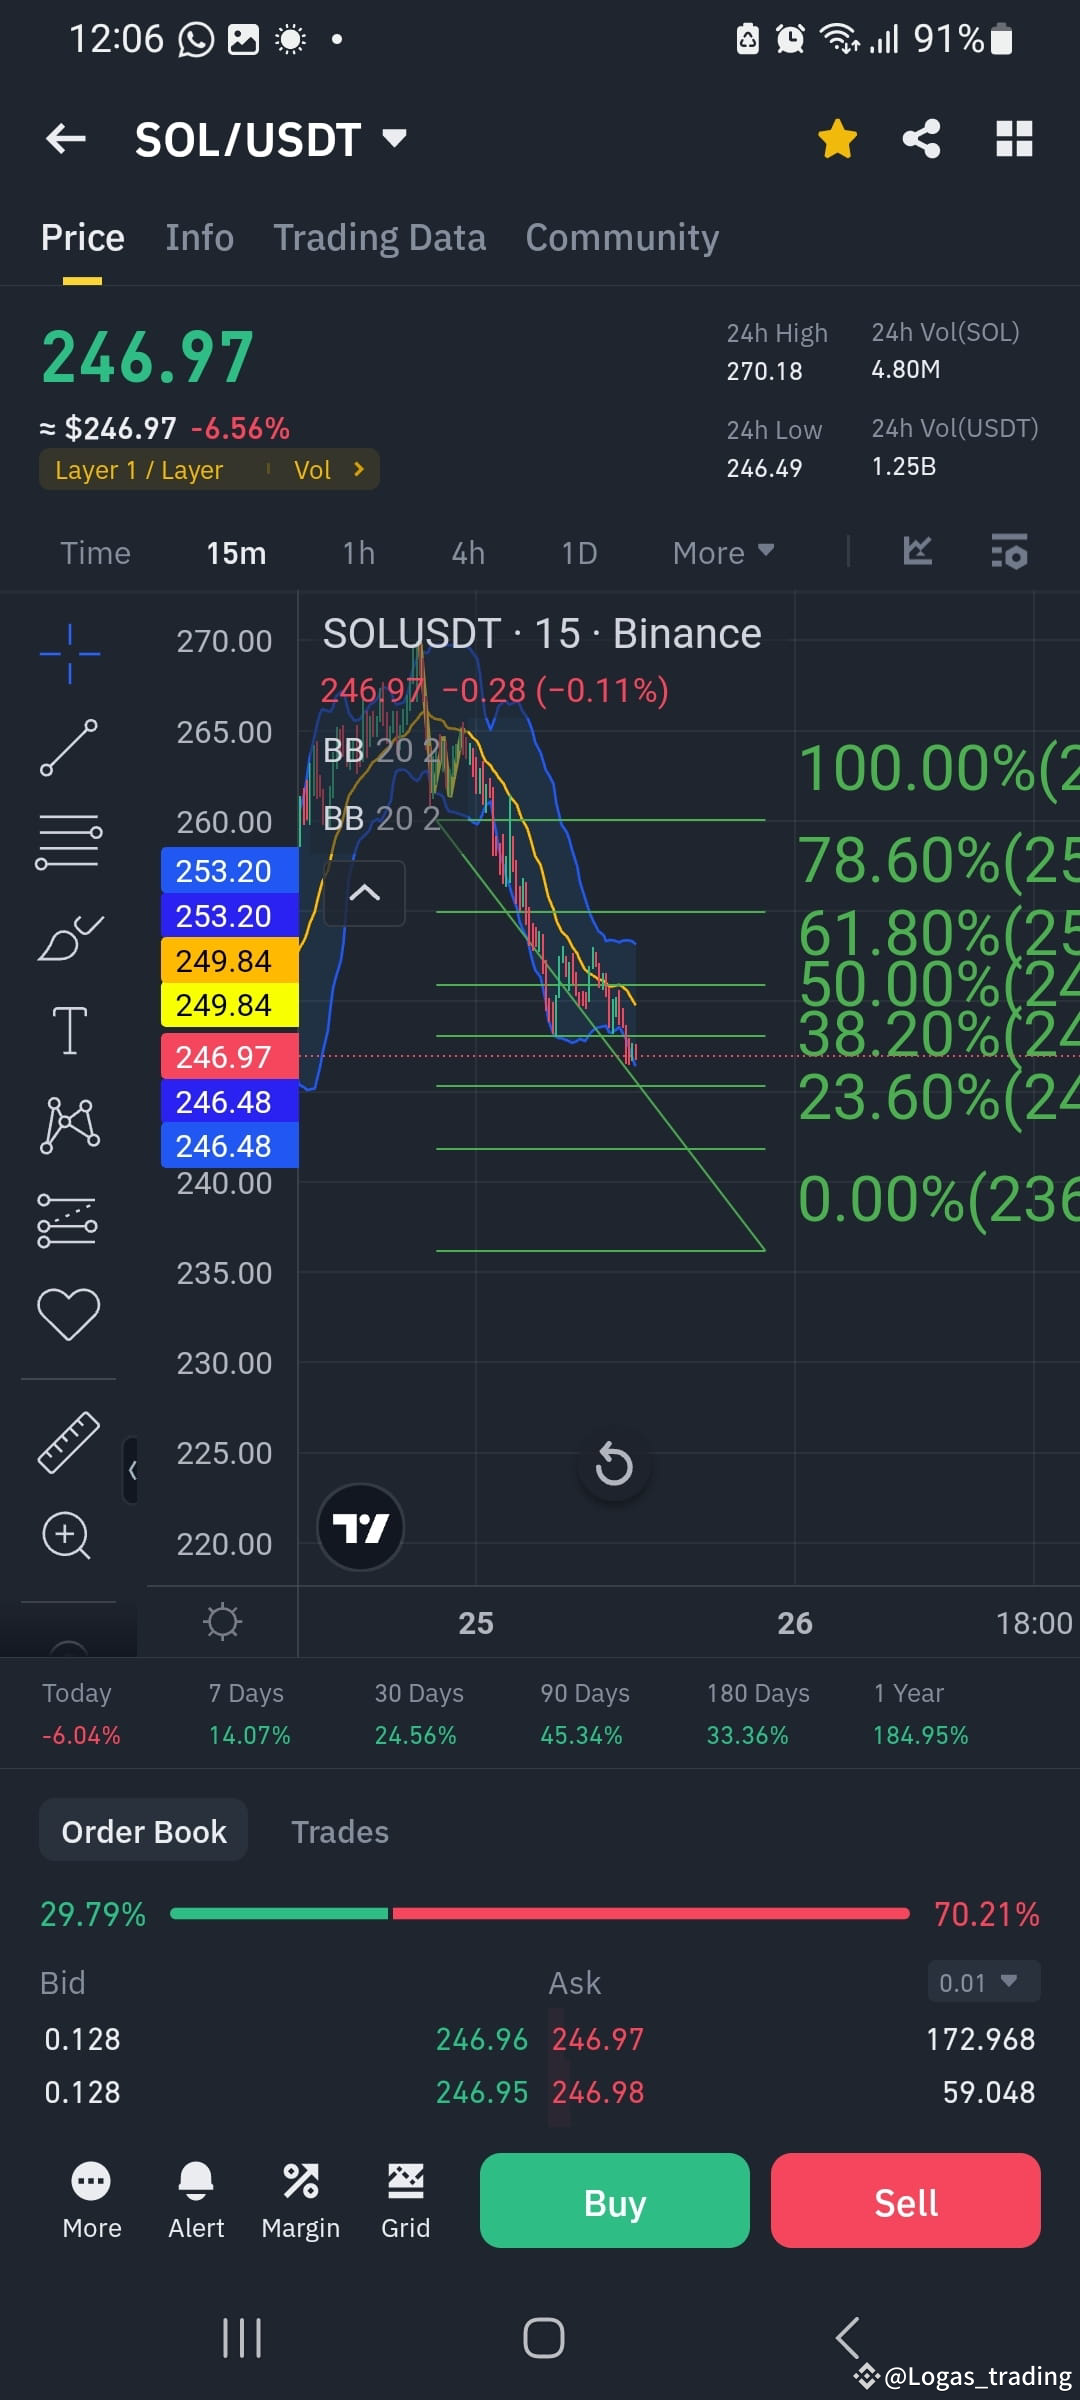Select the trend line tool
Screen dimensions: 1080x2400
[x=69, y=748]
